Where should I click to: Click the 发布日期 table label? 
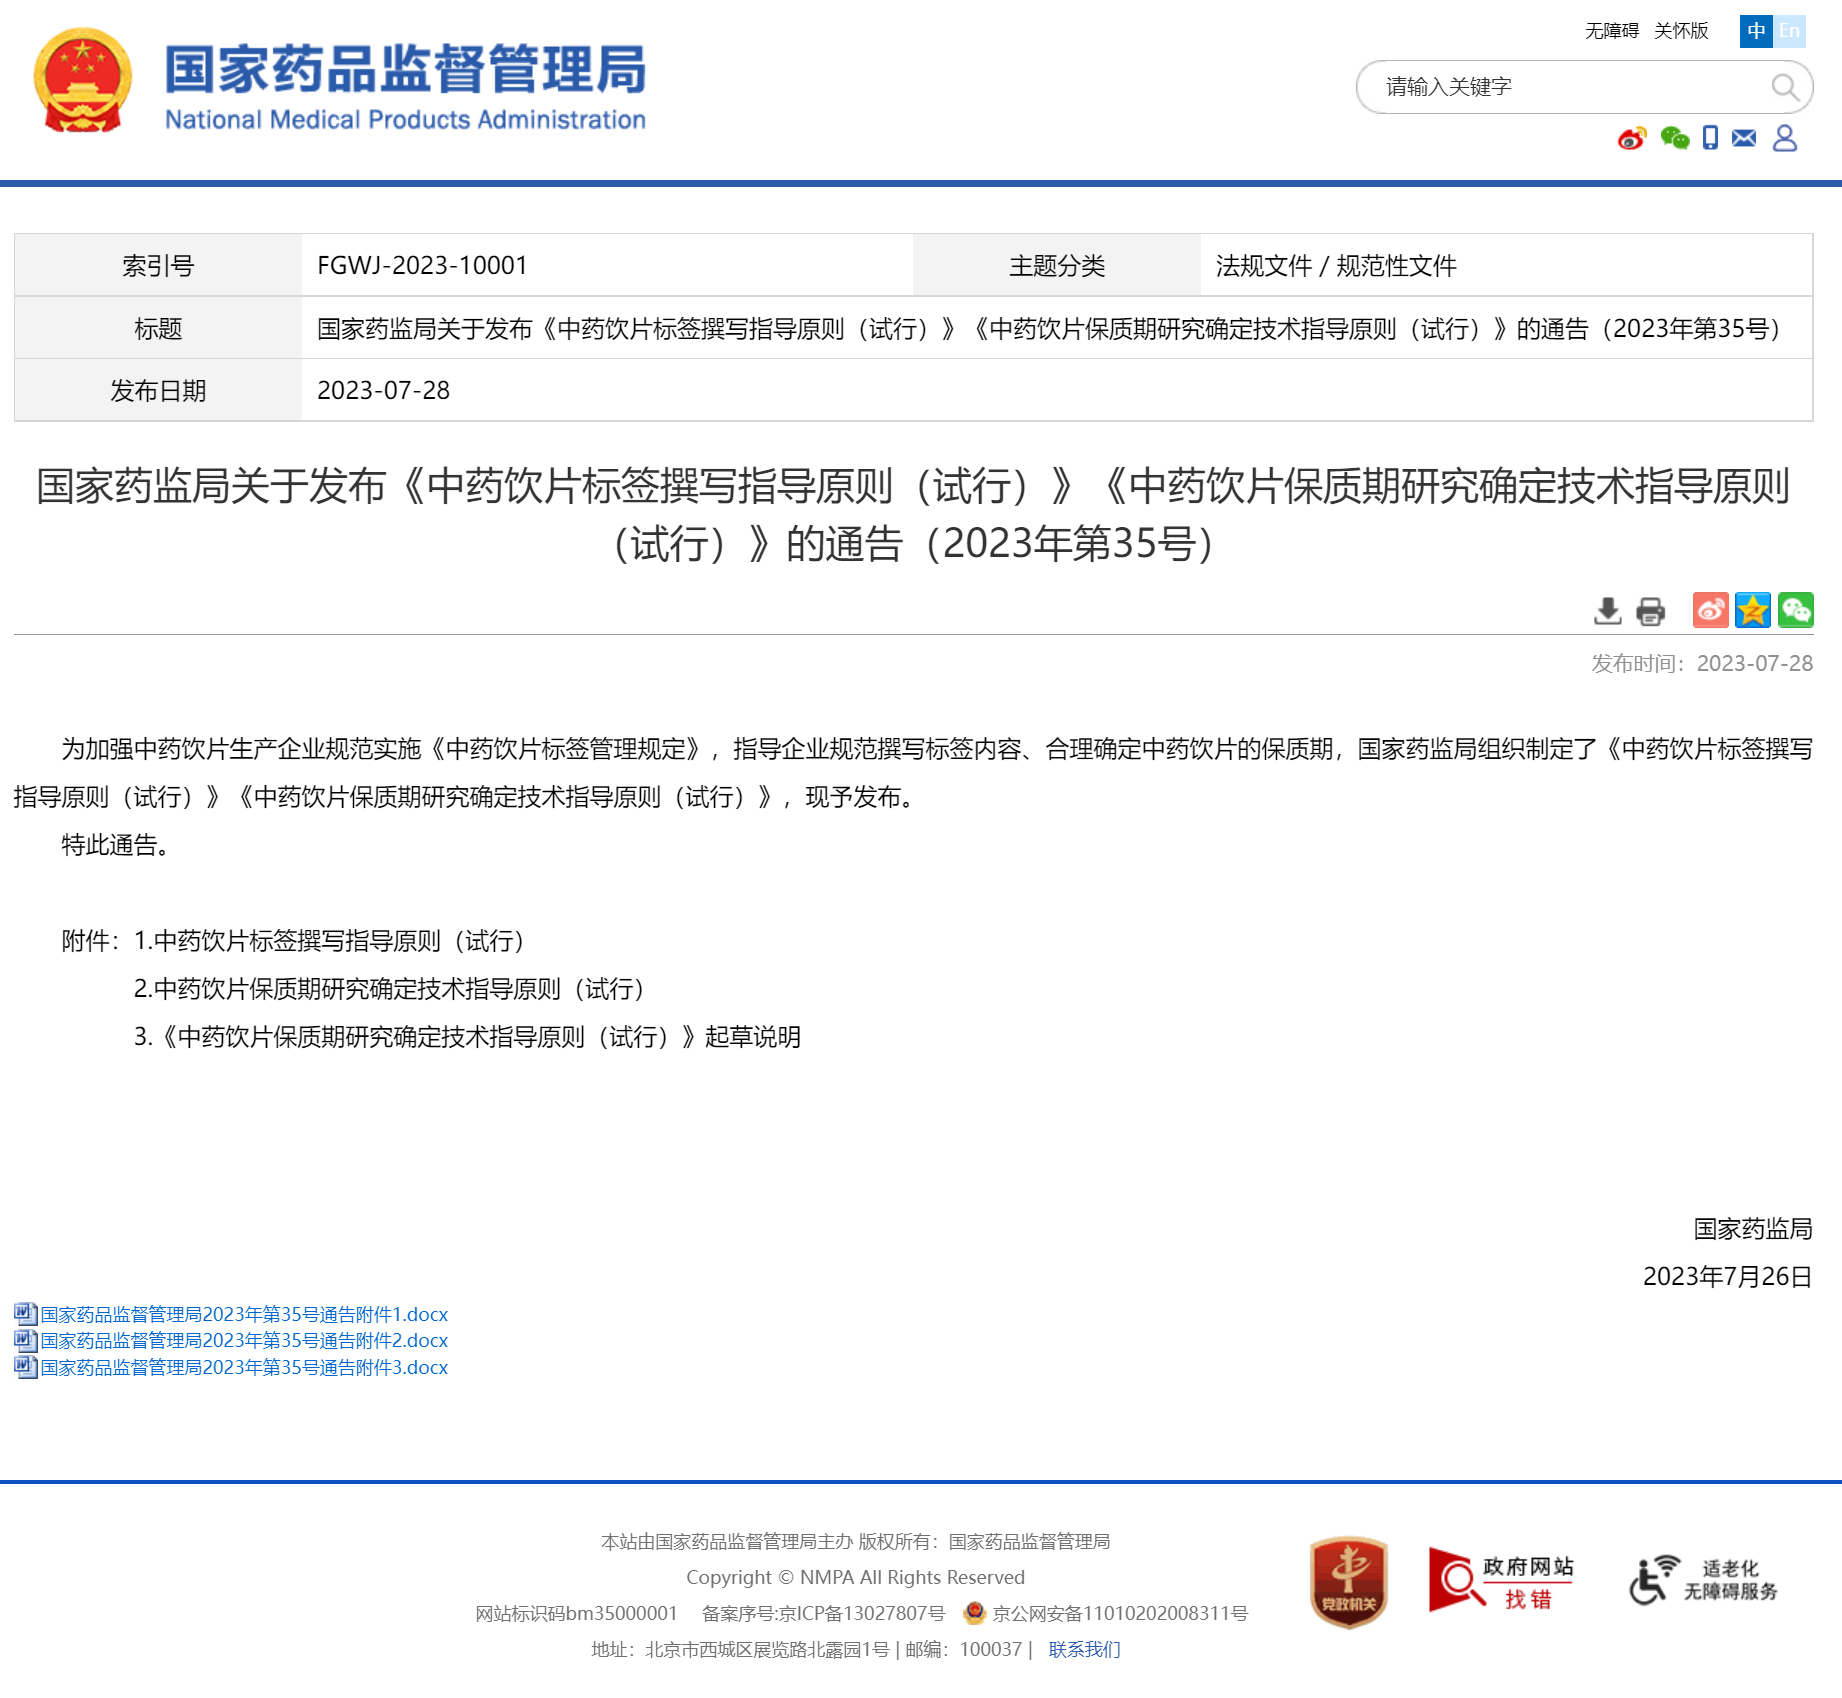(x=158, y=390)
